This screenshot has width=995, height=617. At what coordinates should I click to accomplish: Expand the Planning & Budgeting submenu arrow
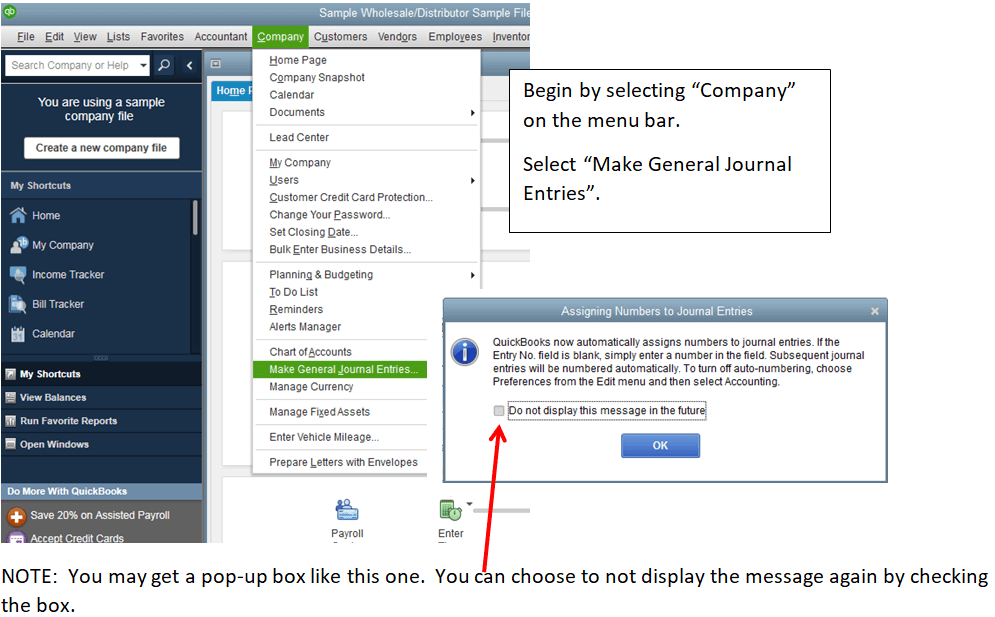[x=472, y=275]
